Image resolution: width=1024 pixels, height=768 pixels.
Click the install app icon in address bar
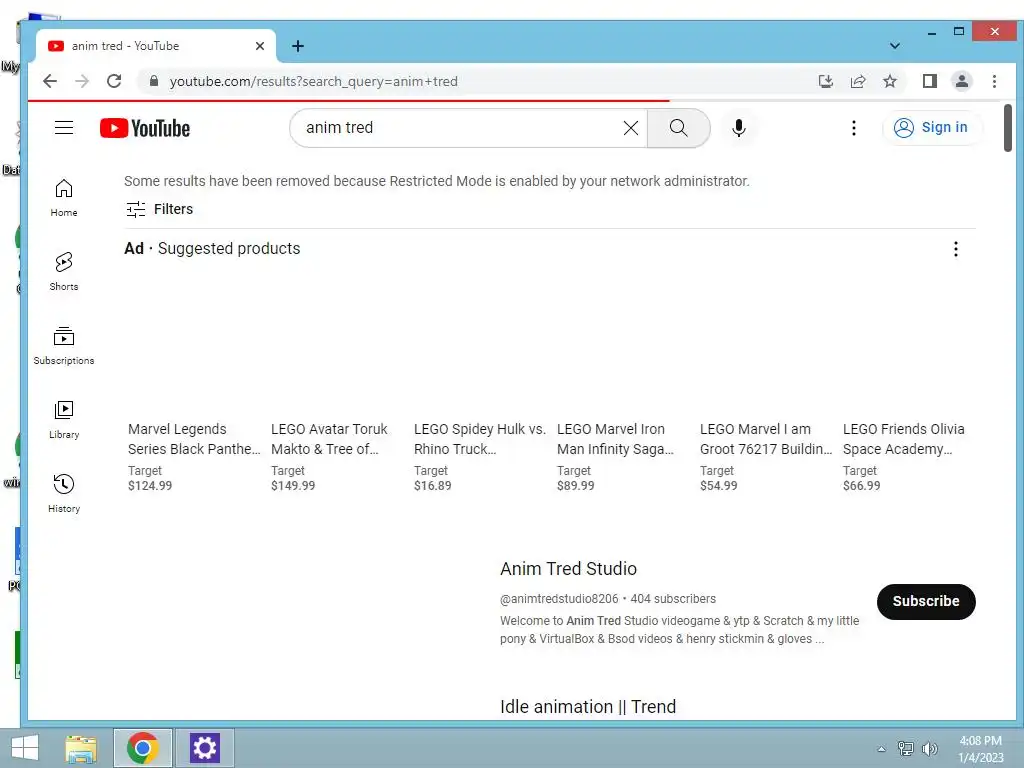click(825, 81)
